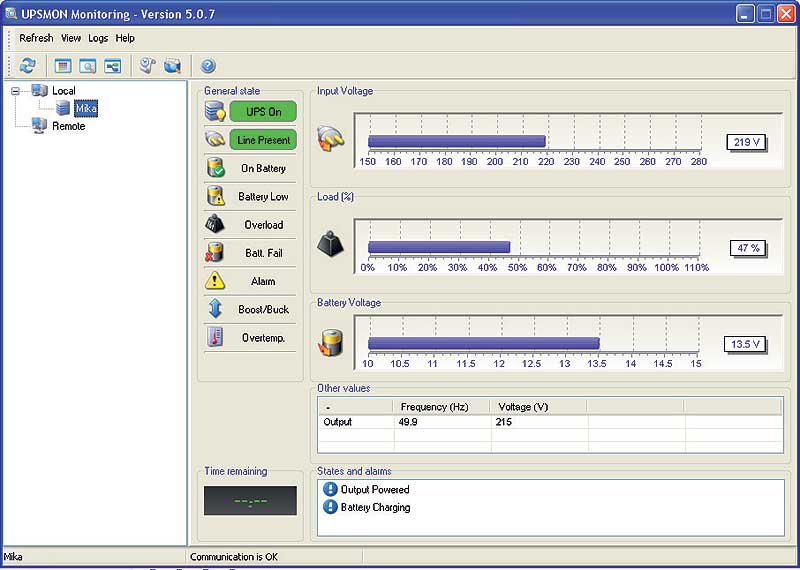Select the Mika UPS tree item
Viewport: 800px width, 570px height.
pos(86,108)
